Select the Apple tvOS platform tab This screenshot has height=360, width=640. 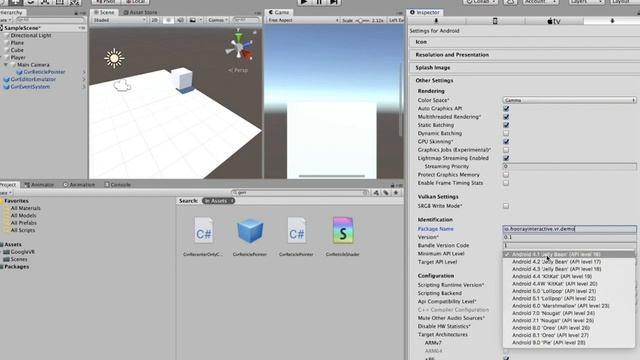coord(554,21)
